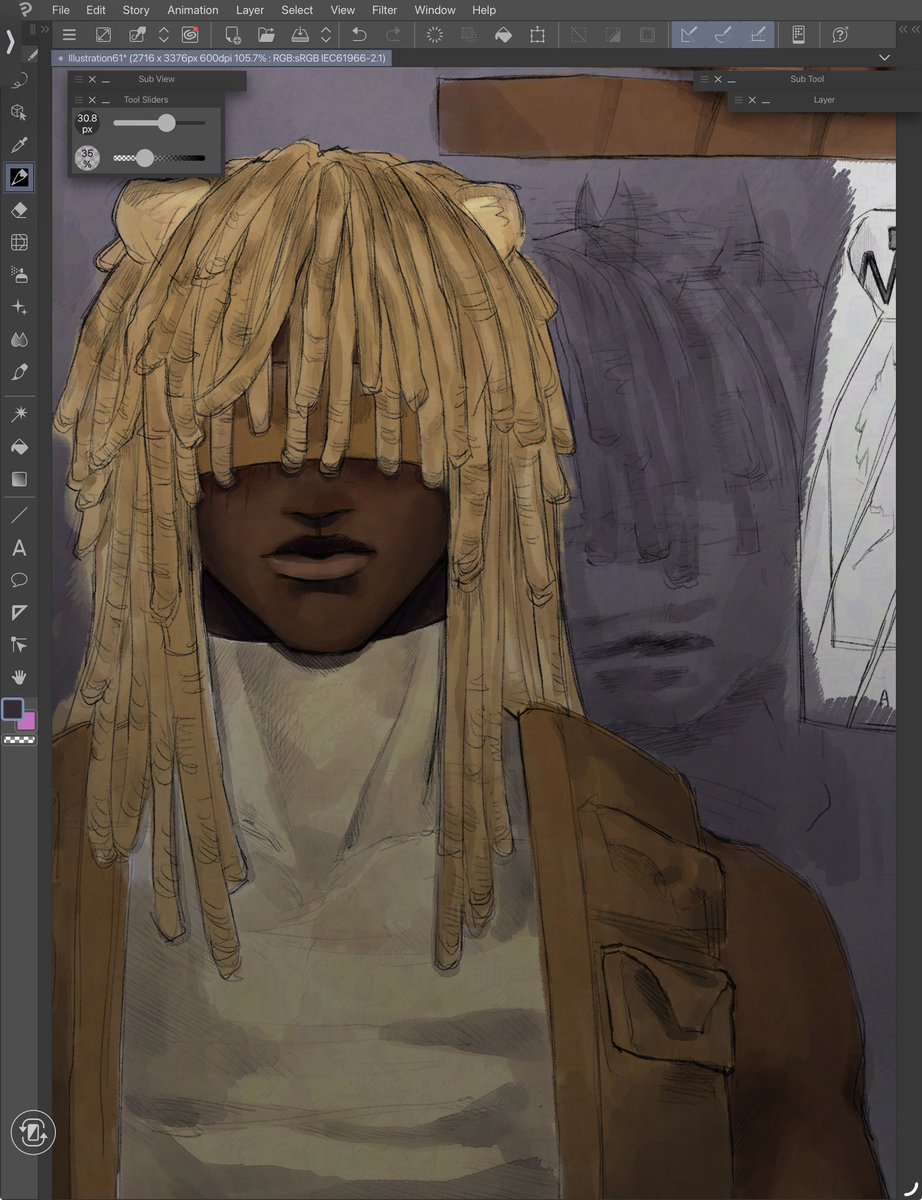Select the Illustration61 canvas tab
This screenshot has height=1200, width=922.
pyautogui.click(x=221, y=58)
